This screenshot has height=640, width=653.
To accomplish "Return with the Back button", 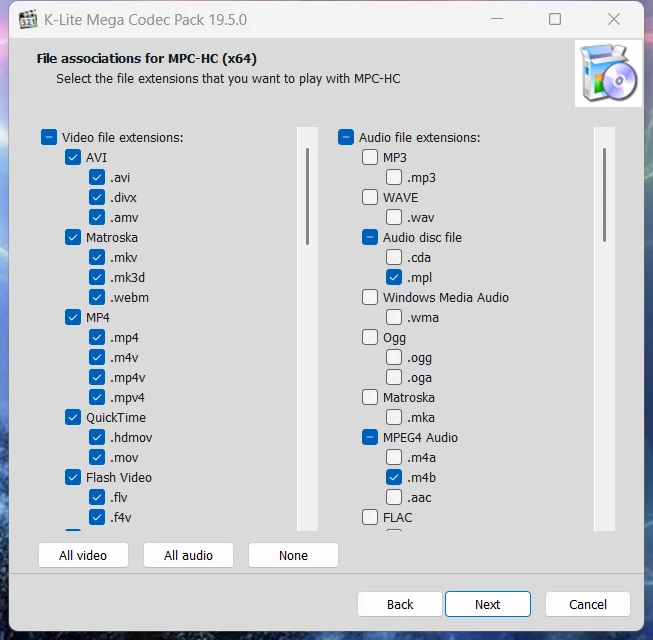I will pos(400,604).
